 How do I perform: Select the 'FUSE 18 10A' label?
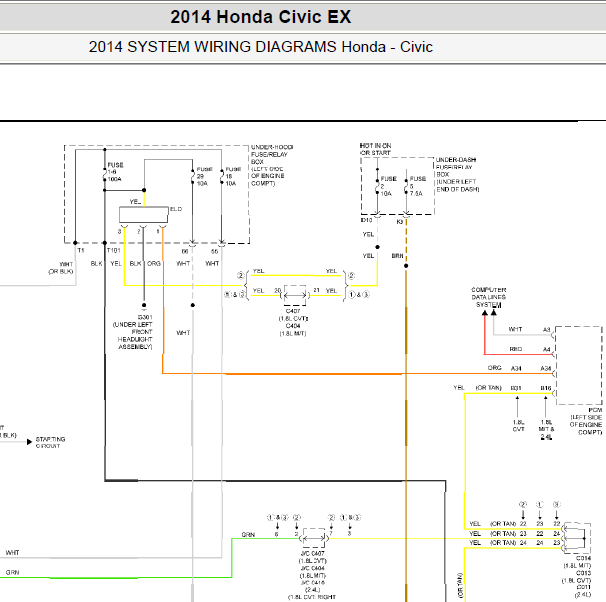(233, 176)
